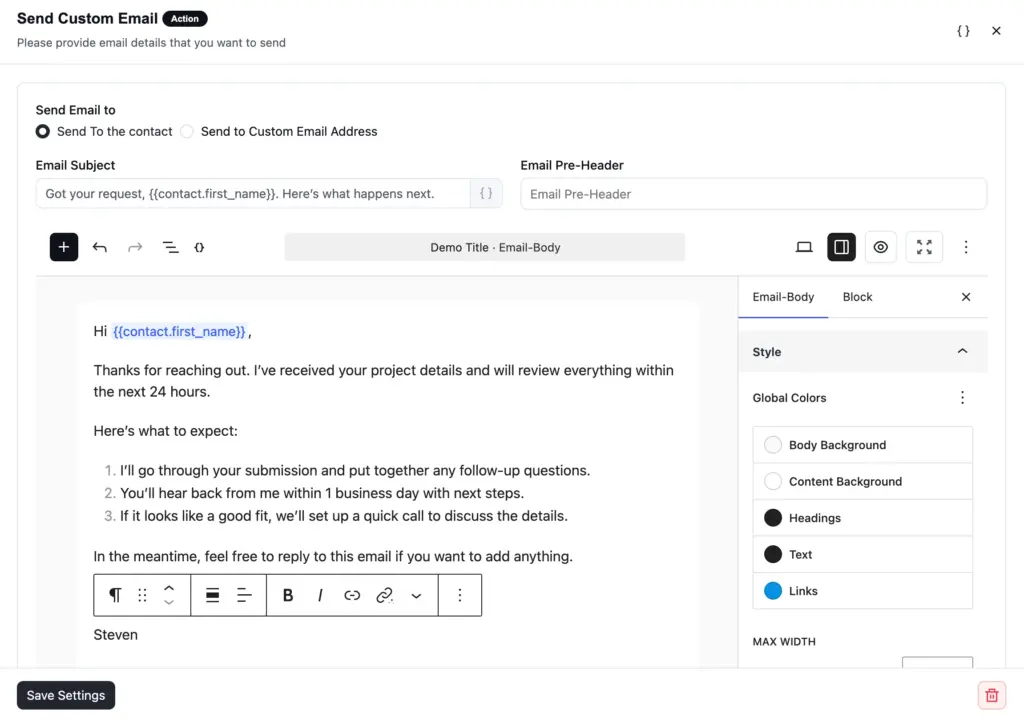
Task: Click the Email Pre-Header input field
Action: click(753, 194)
